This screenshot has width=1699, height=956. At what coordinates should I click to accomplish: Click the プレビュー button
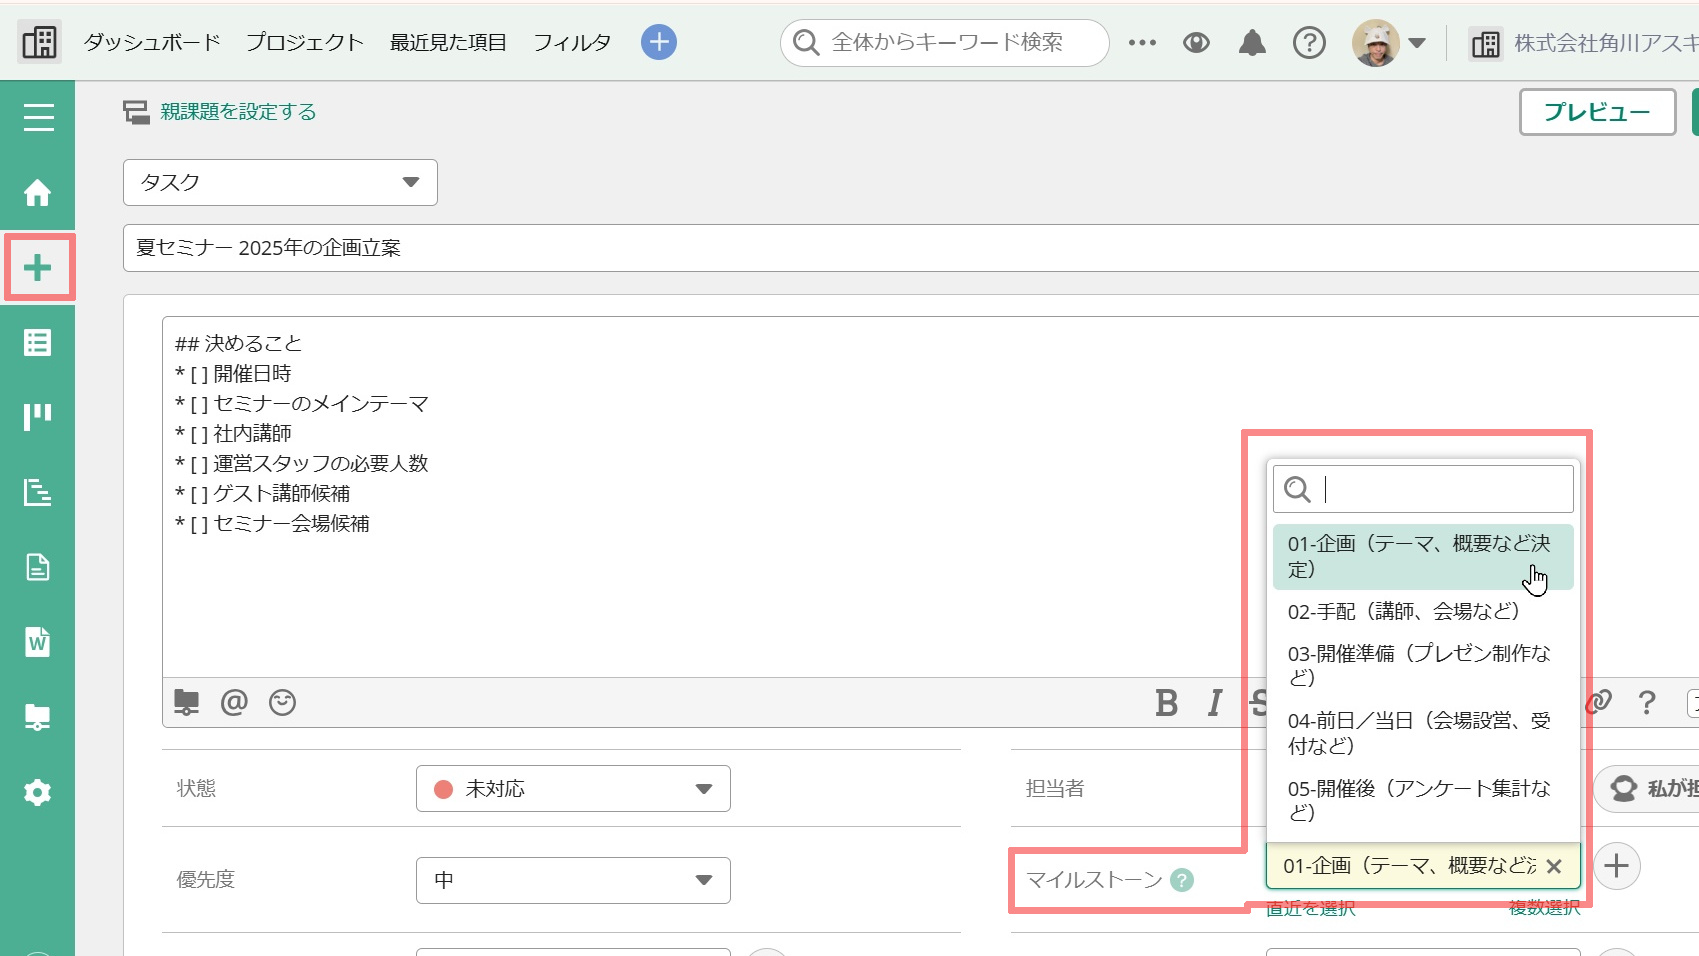pyautogui.click(x=1597, y=112)
